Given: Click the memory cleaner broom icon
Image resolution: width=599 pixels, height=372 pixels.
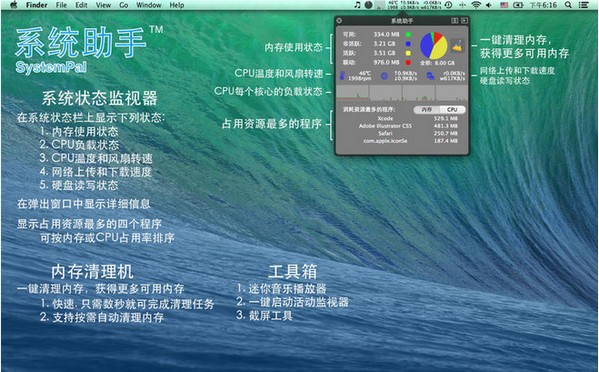Looking at the screenshot, I should [x=457, y=47].
